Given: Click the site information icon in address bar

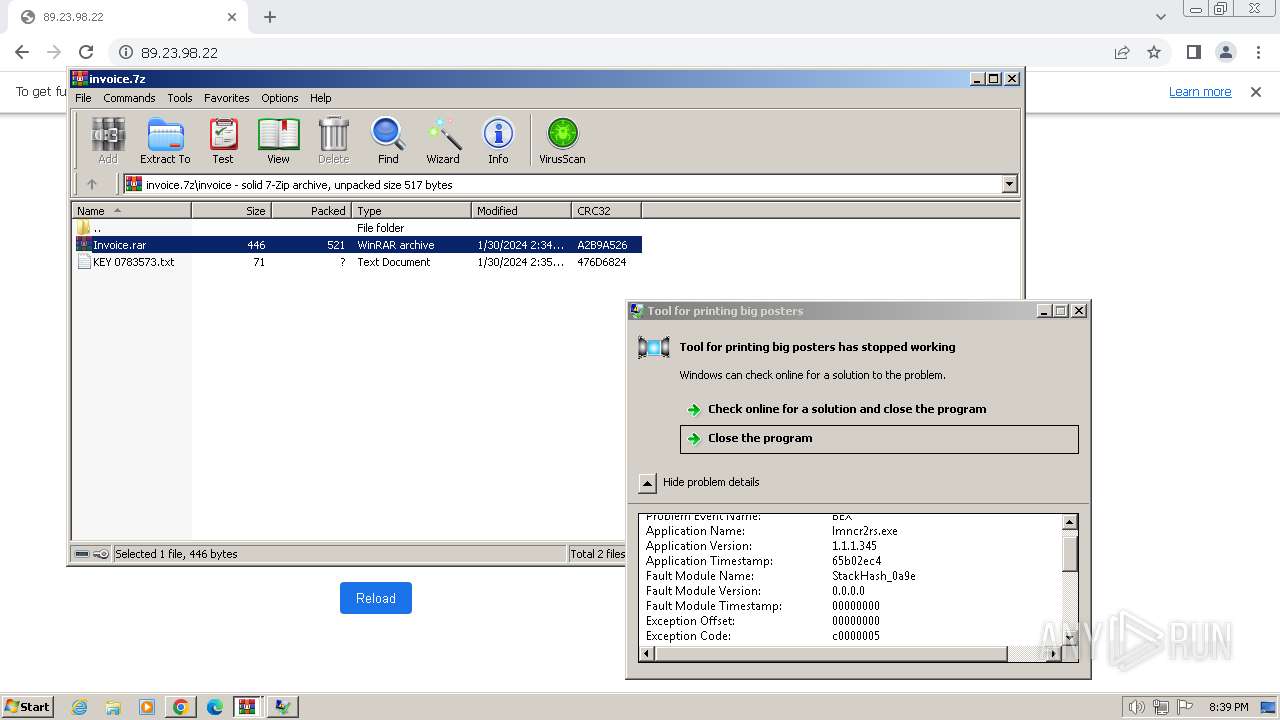Looking at the screenshot, I should [126, 52].
